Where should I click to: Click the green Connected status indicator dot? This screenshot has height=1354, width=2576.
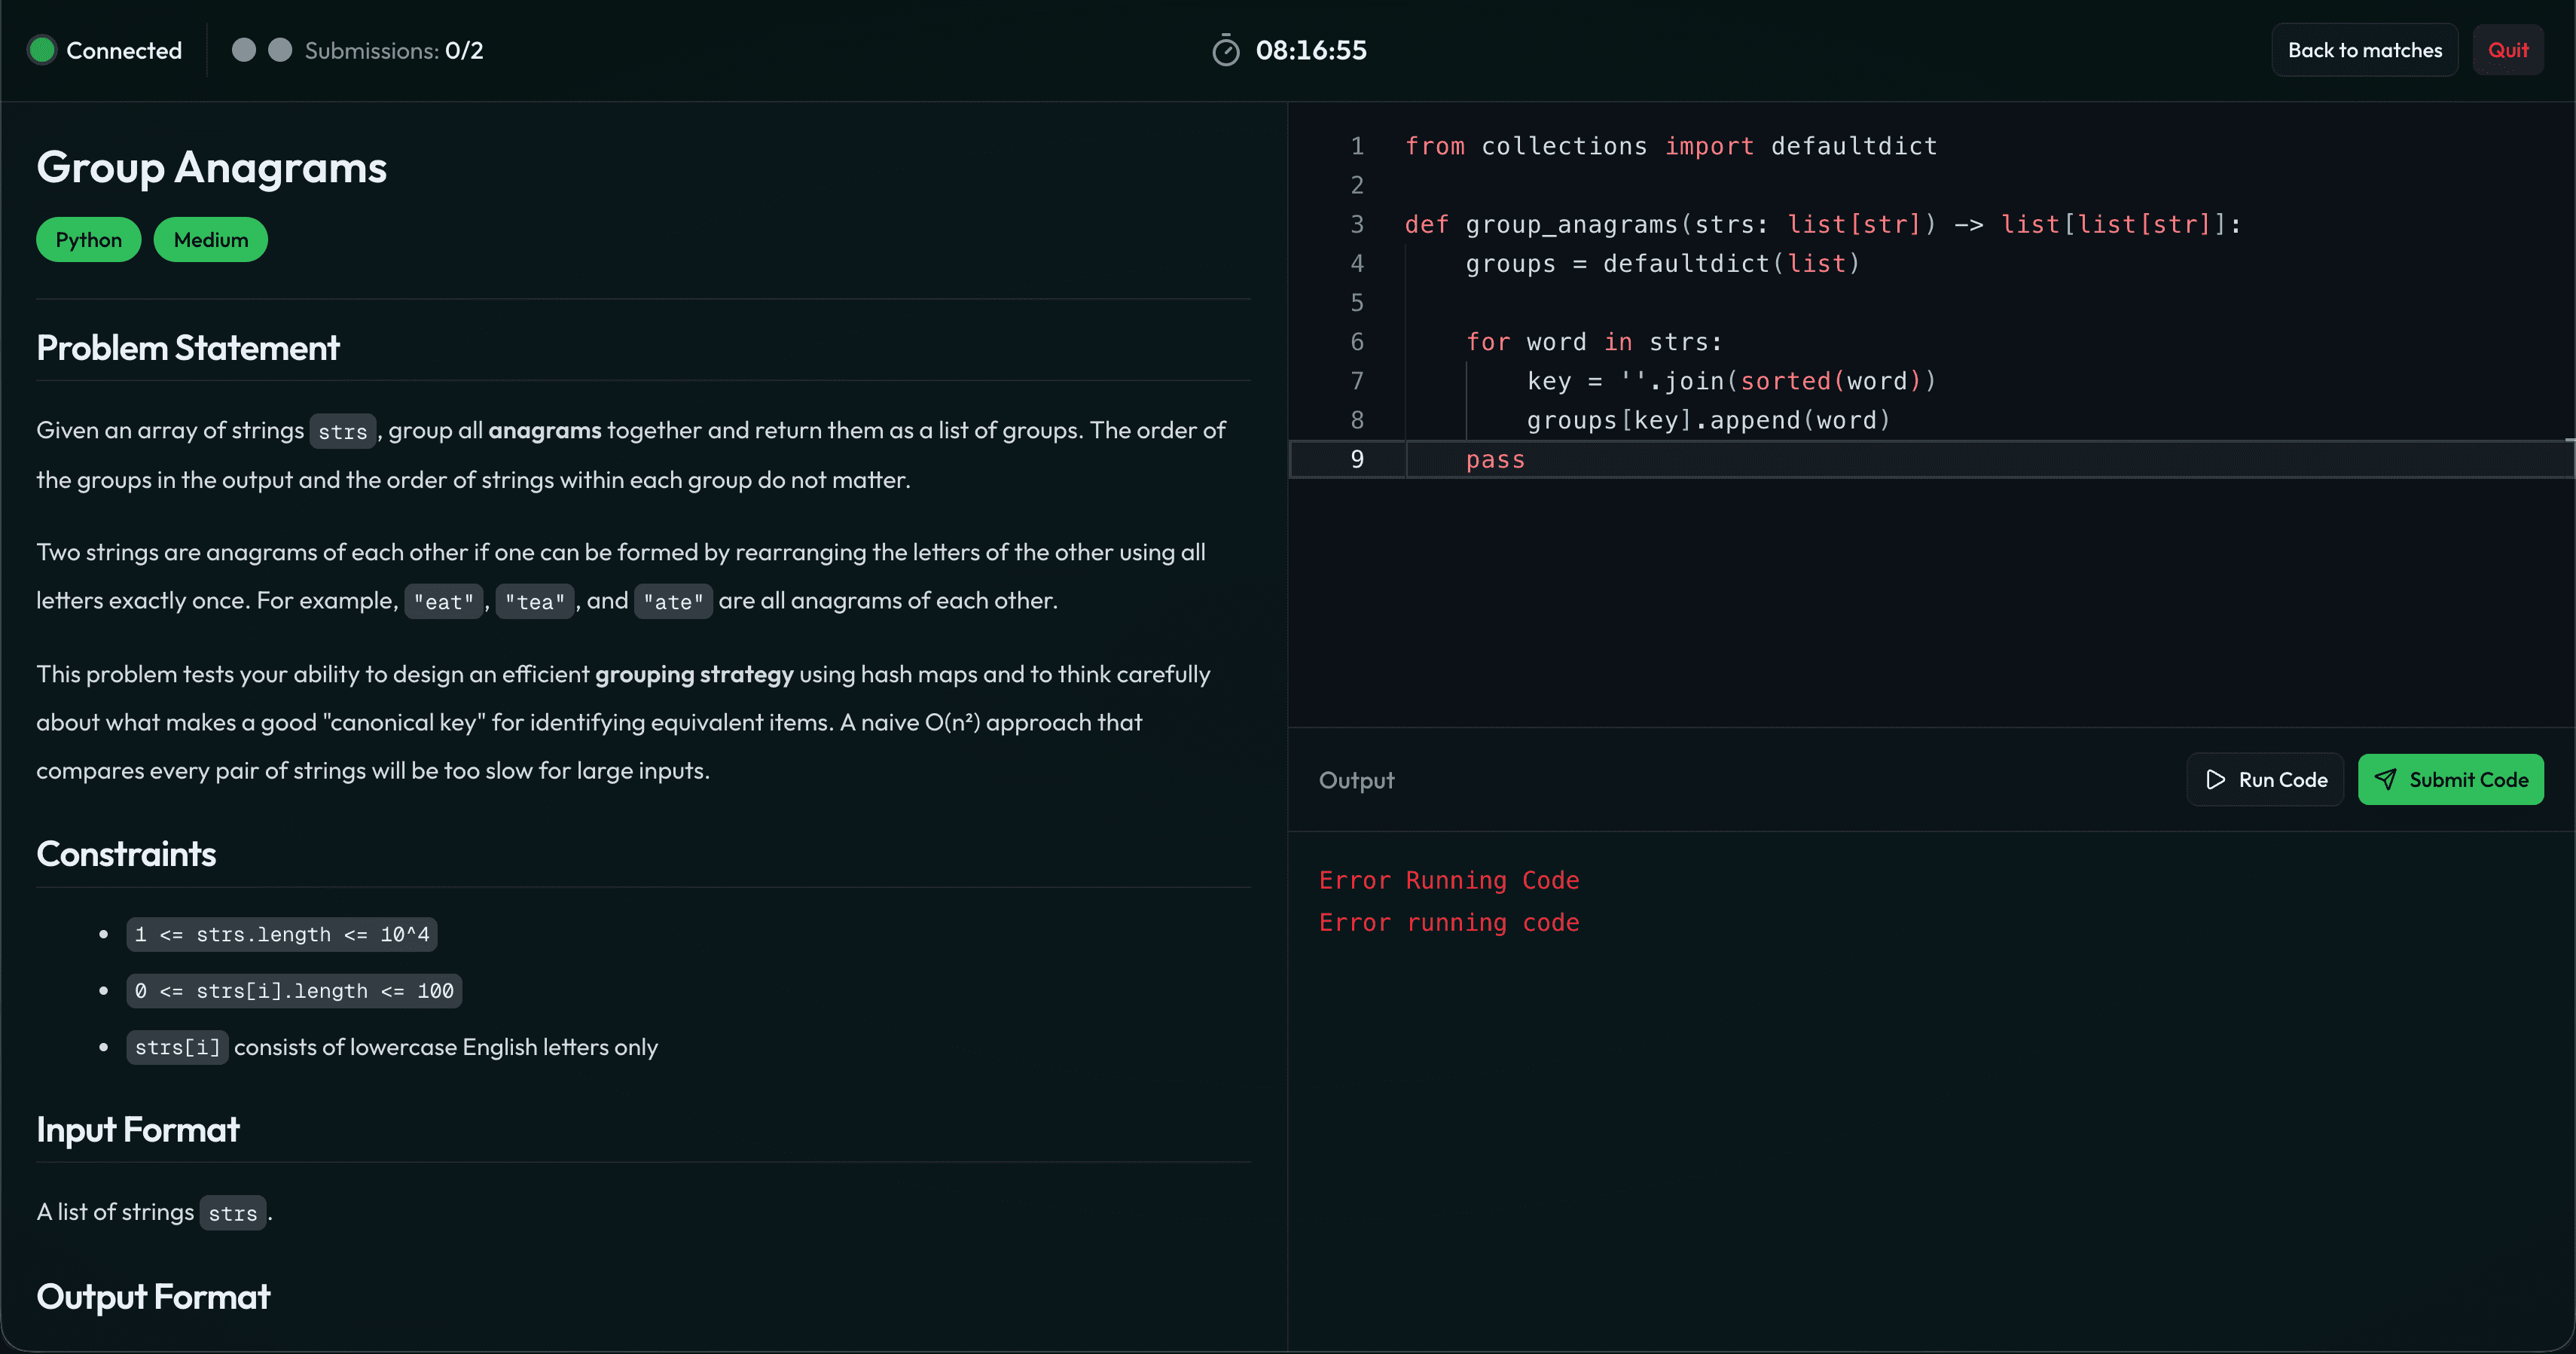(x=42, y=50)
